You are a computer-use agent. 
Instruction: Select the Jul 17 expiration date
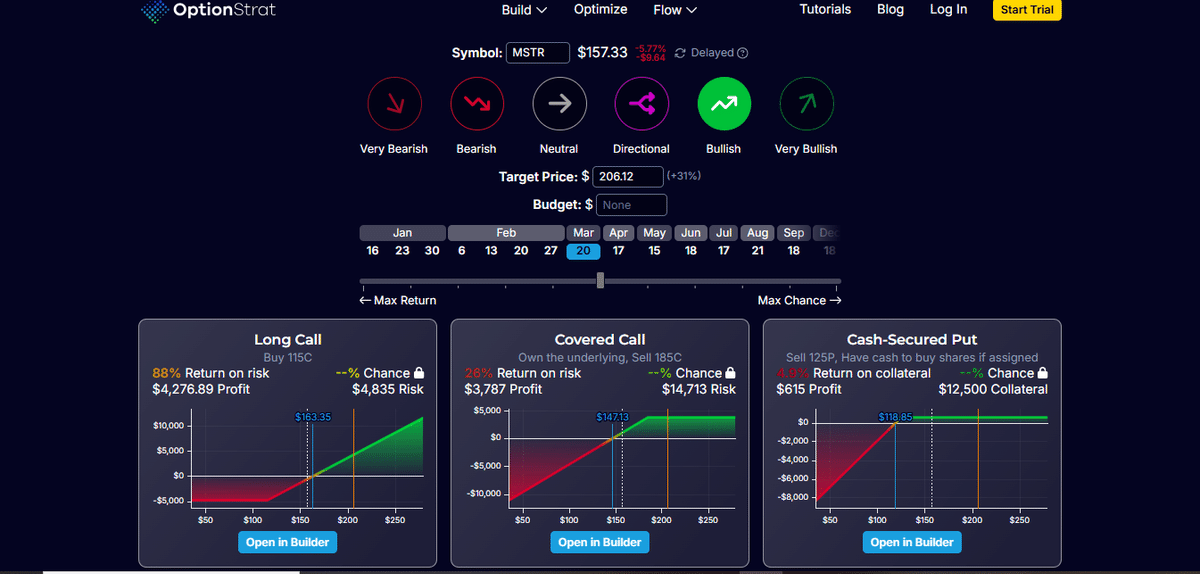coord(724,251)
